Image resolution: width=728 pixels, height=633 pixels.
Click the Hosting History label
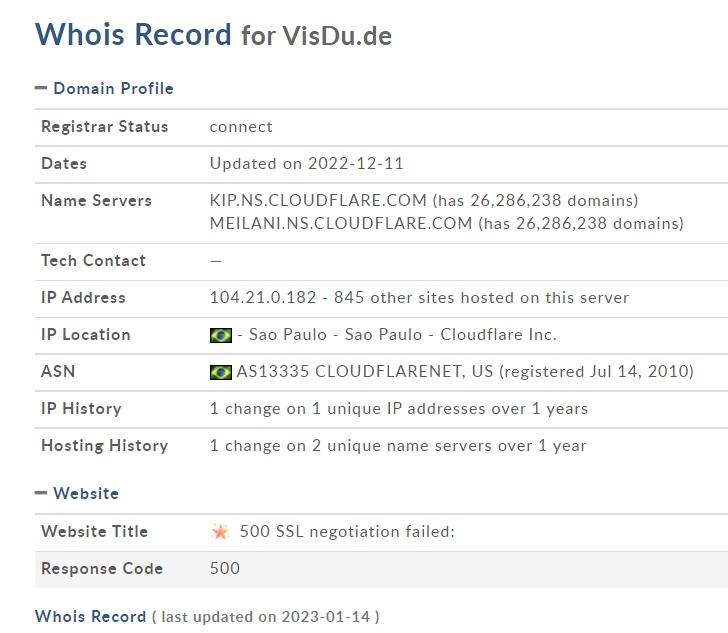104,445
